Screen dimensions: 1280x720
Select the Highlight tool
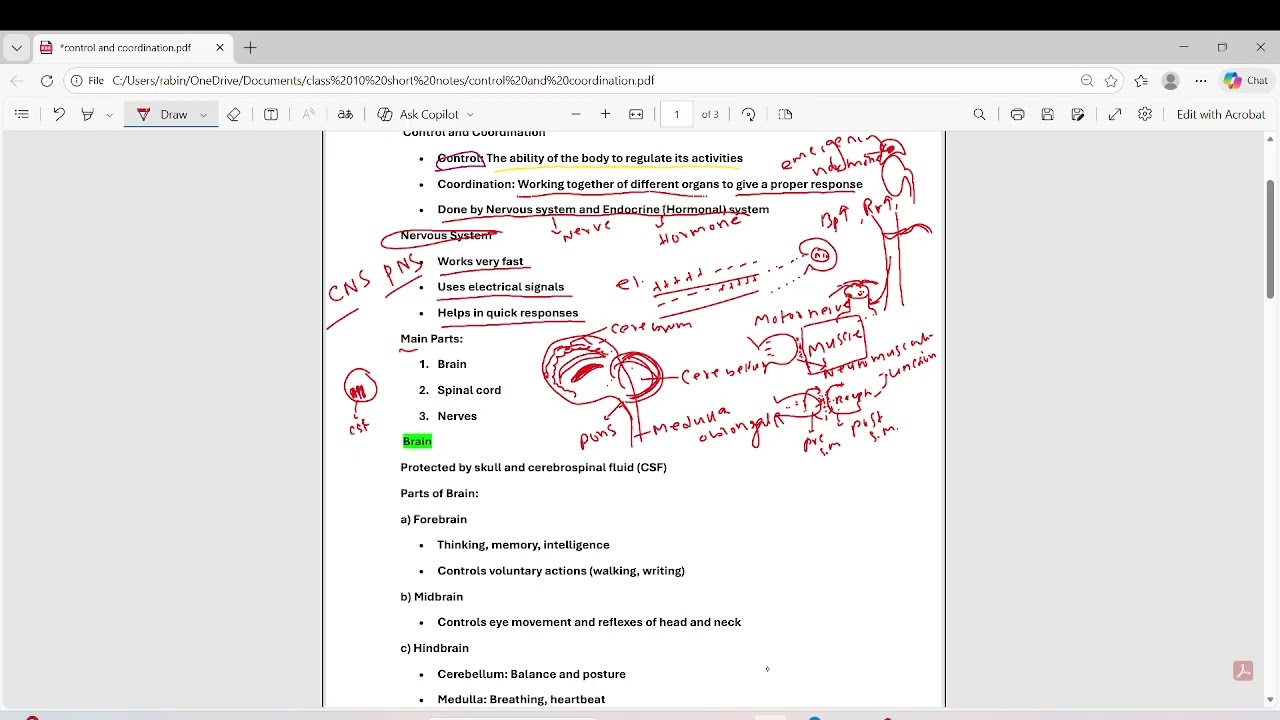pyautogui.click(x=88, y=115)
